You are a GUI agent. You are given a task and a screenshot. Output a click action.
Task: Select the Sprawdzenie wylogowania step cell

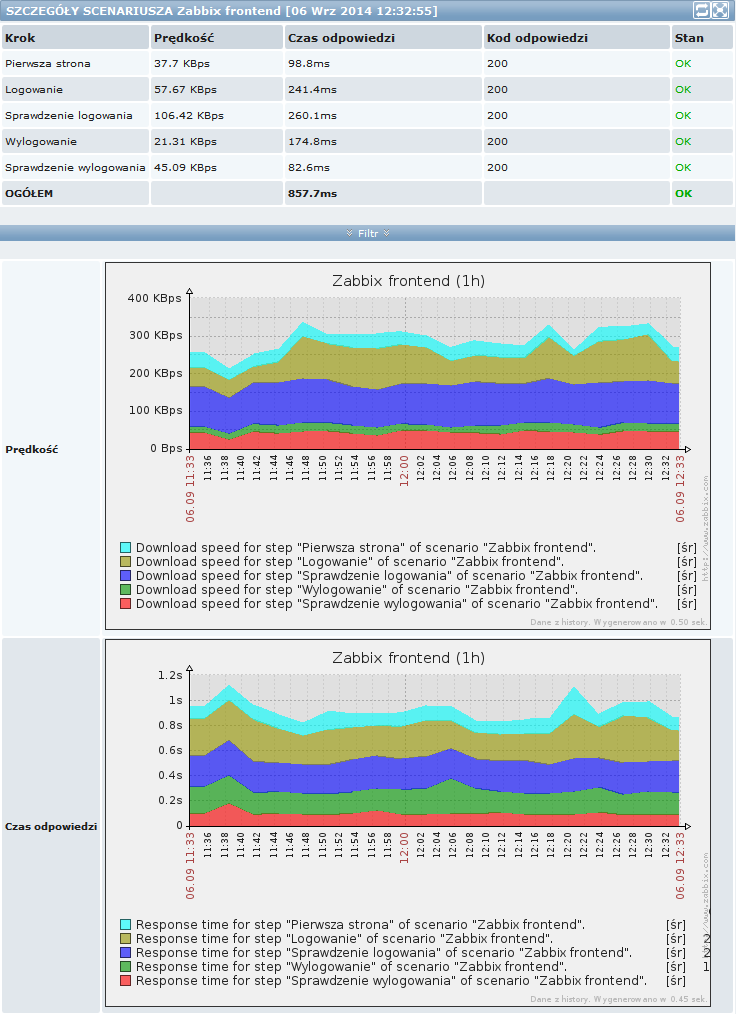coord(75,167)
